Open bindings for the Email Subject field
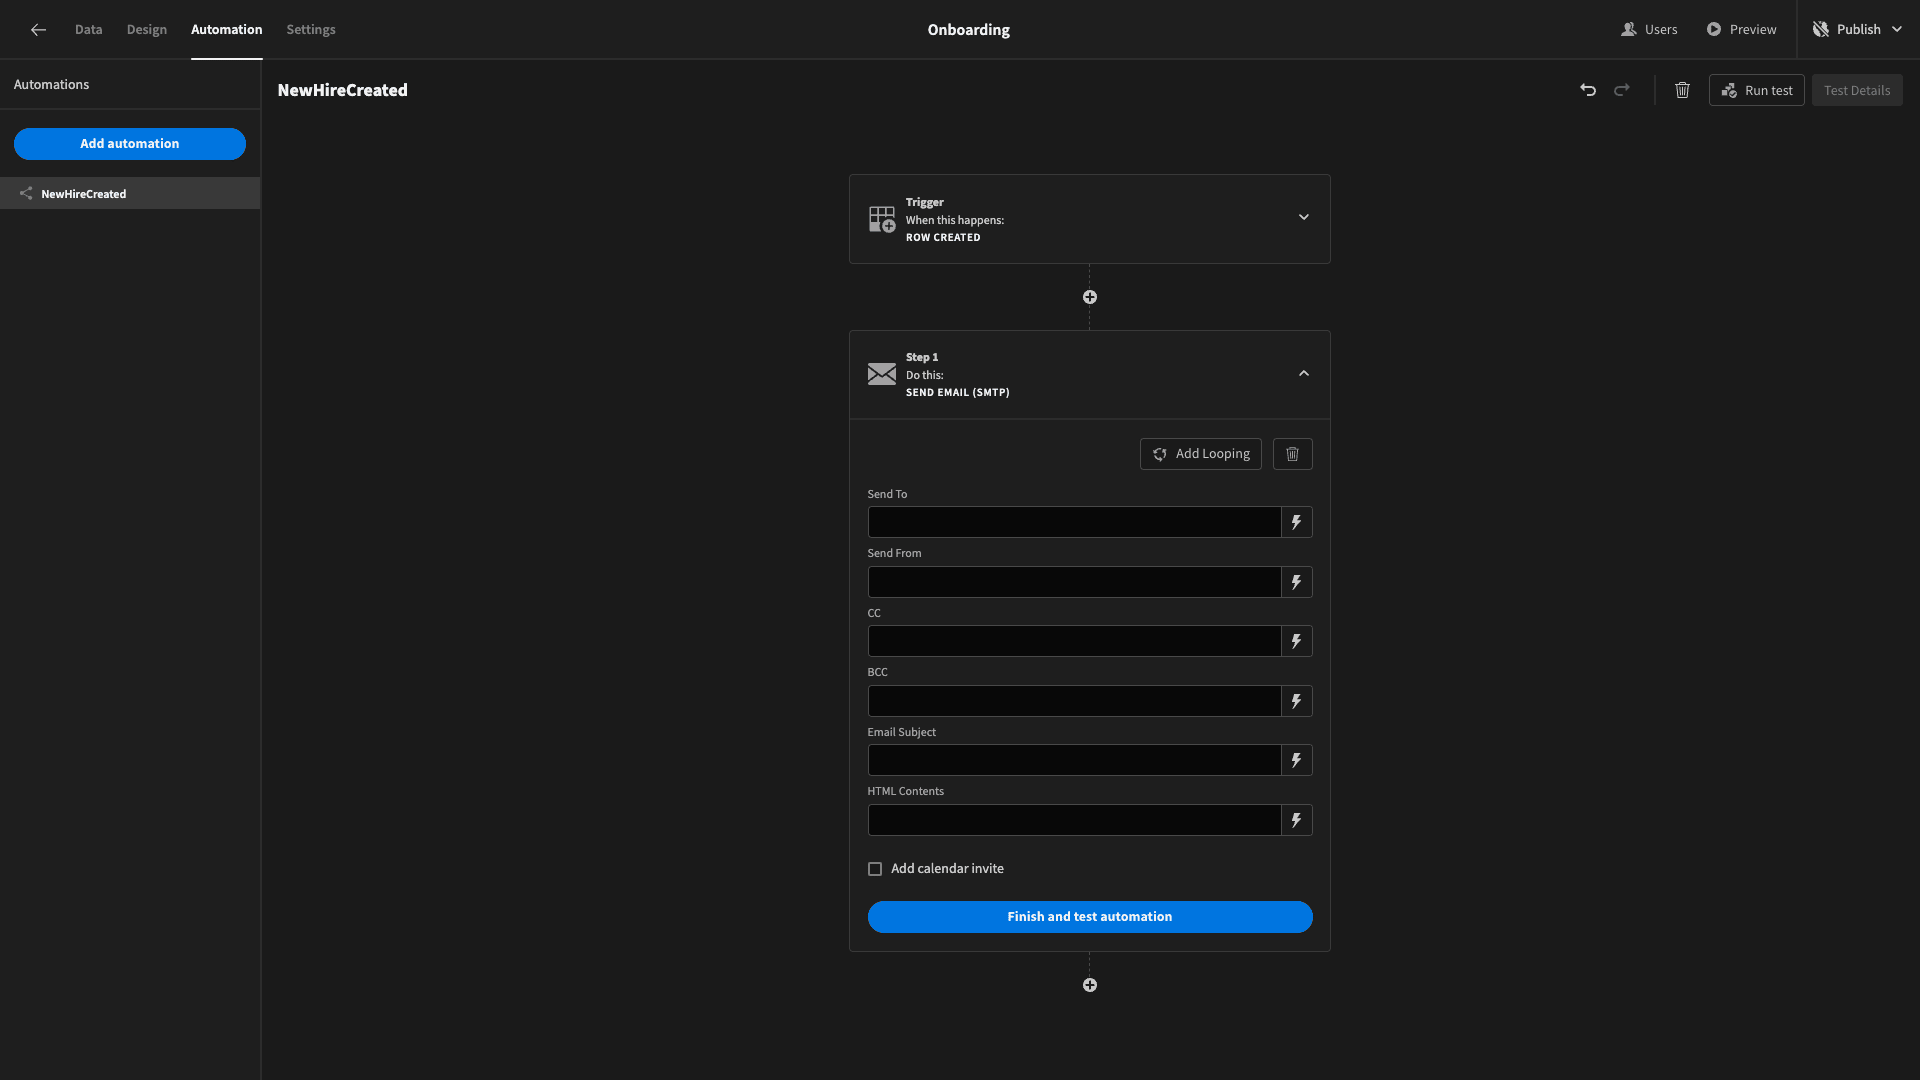 click(x=1296, y=760)
